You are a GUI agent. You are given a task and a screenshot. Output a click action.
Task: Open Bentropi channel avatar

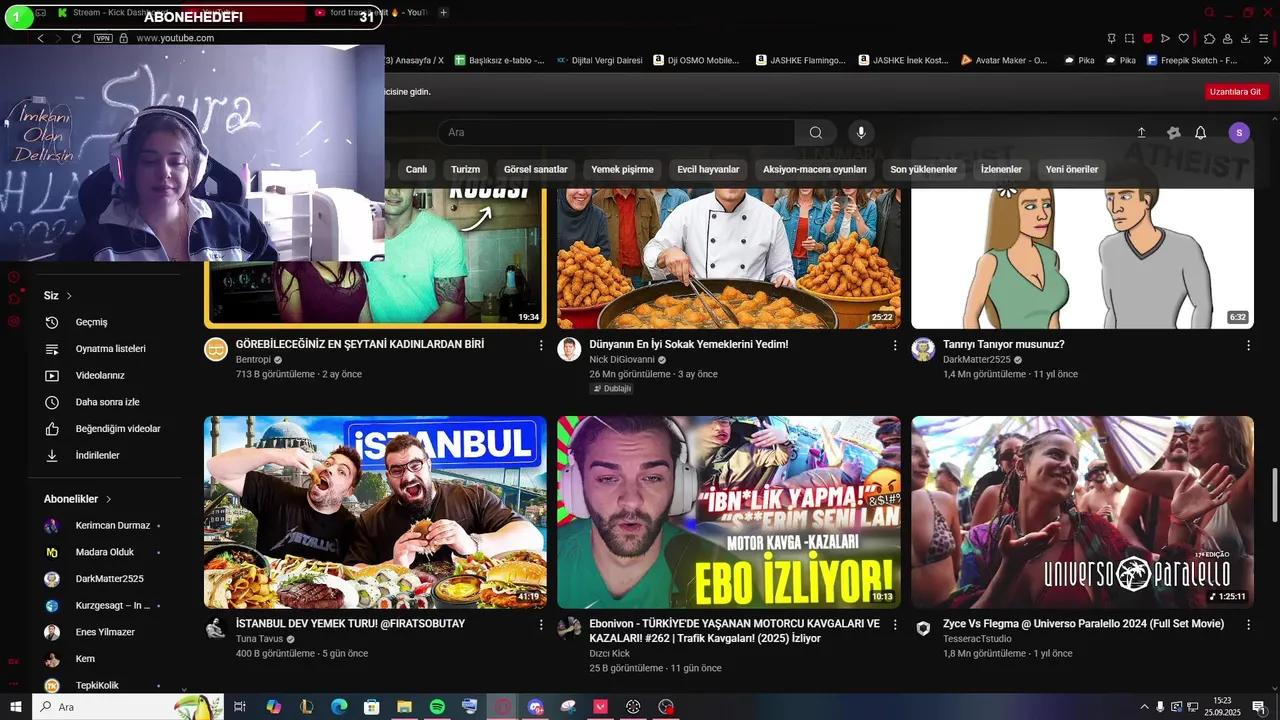point(216,349)
